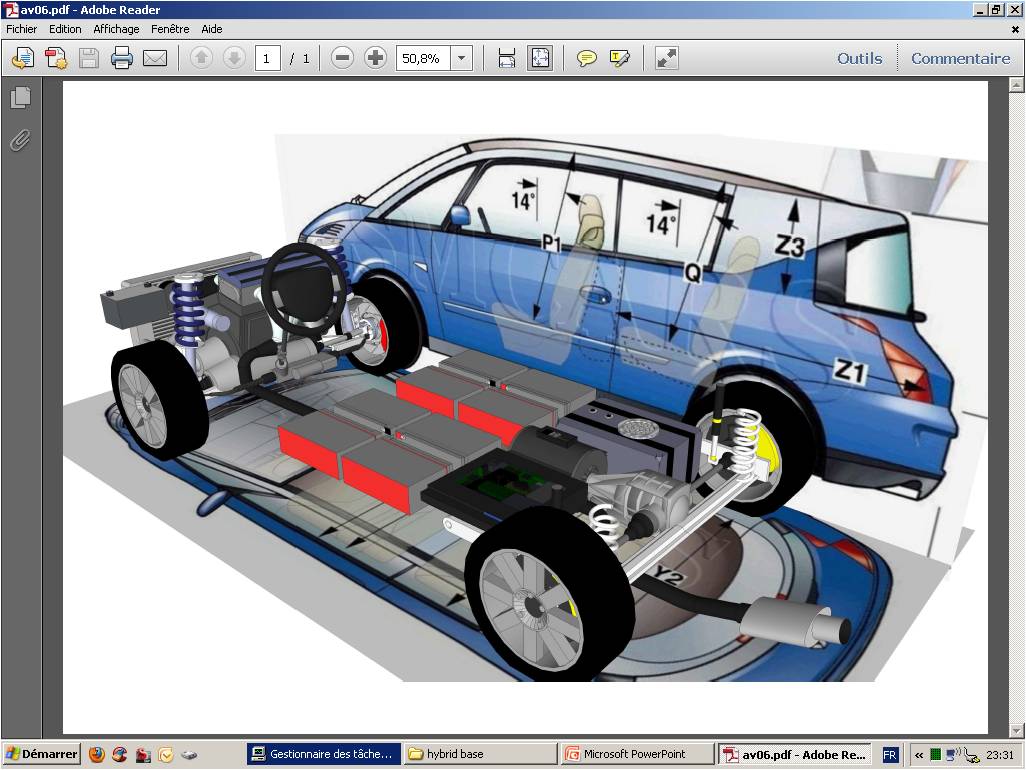This screenshot has height=770, width=1026.
Task: Select the highlight text tool
Action: click(620, 58)
